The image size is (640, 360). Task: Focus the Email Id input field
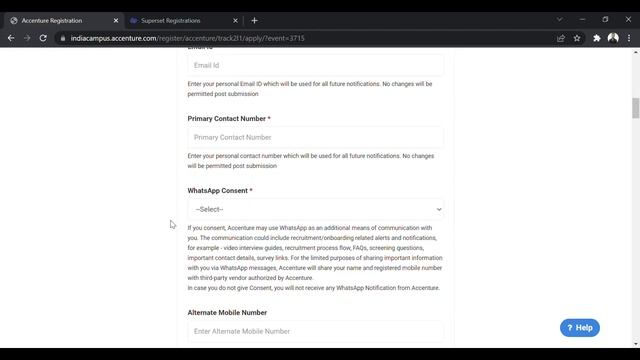[x=316, y=65]
